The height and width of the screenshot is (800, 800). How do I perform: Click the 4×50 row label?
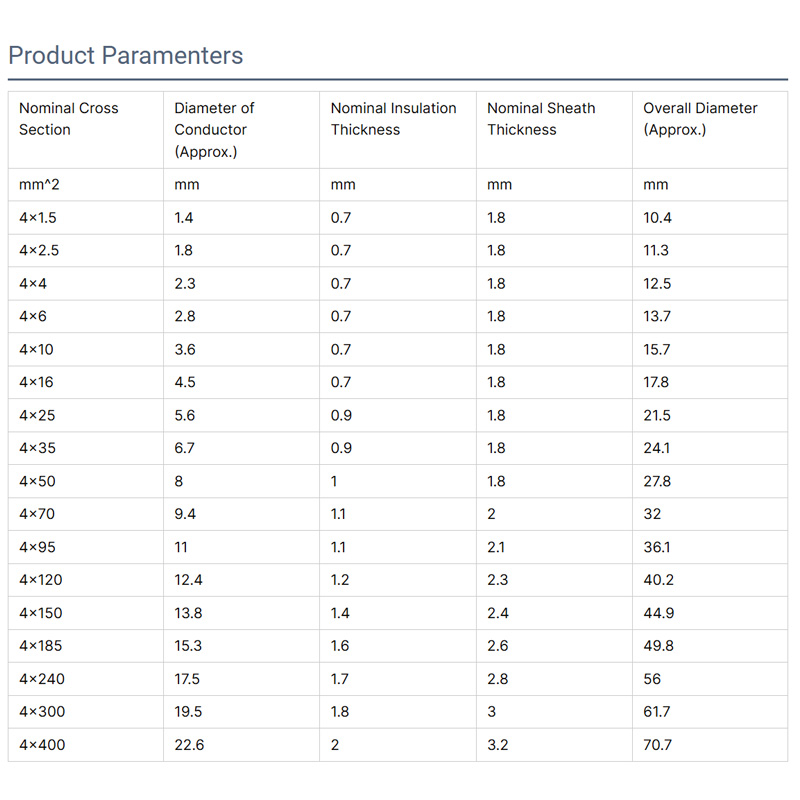pos(38,482)
